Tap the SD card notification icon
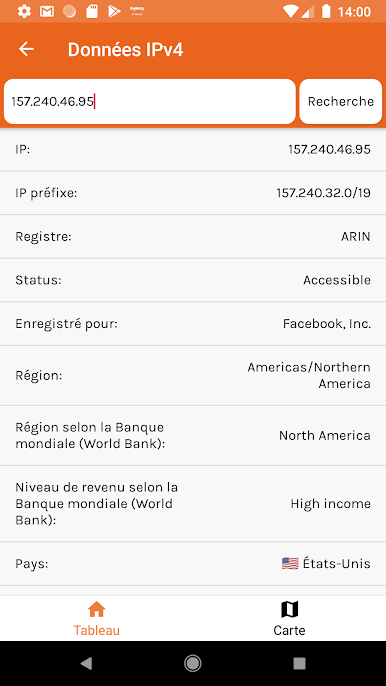This screenshot has width=386, height=686. click(91, 11)
